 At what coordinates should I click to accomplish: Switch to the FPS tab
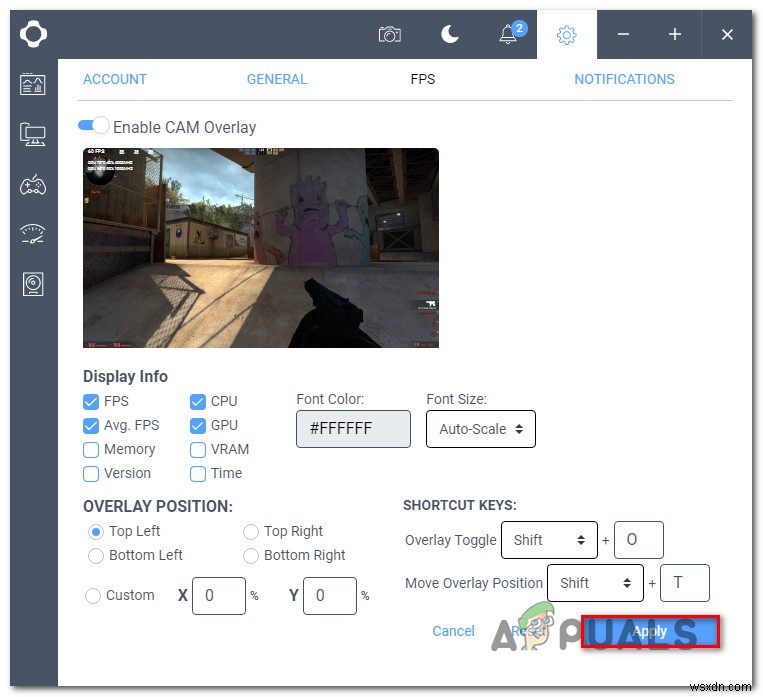tap(422, 79)
